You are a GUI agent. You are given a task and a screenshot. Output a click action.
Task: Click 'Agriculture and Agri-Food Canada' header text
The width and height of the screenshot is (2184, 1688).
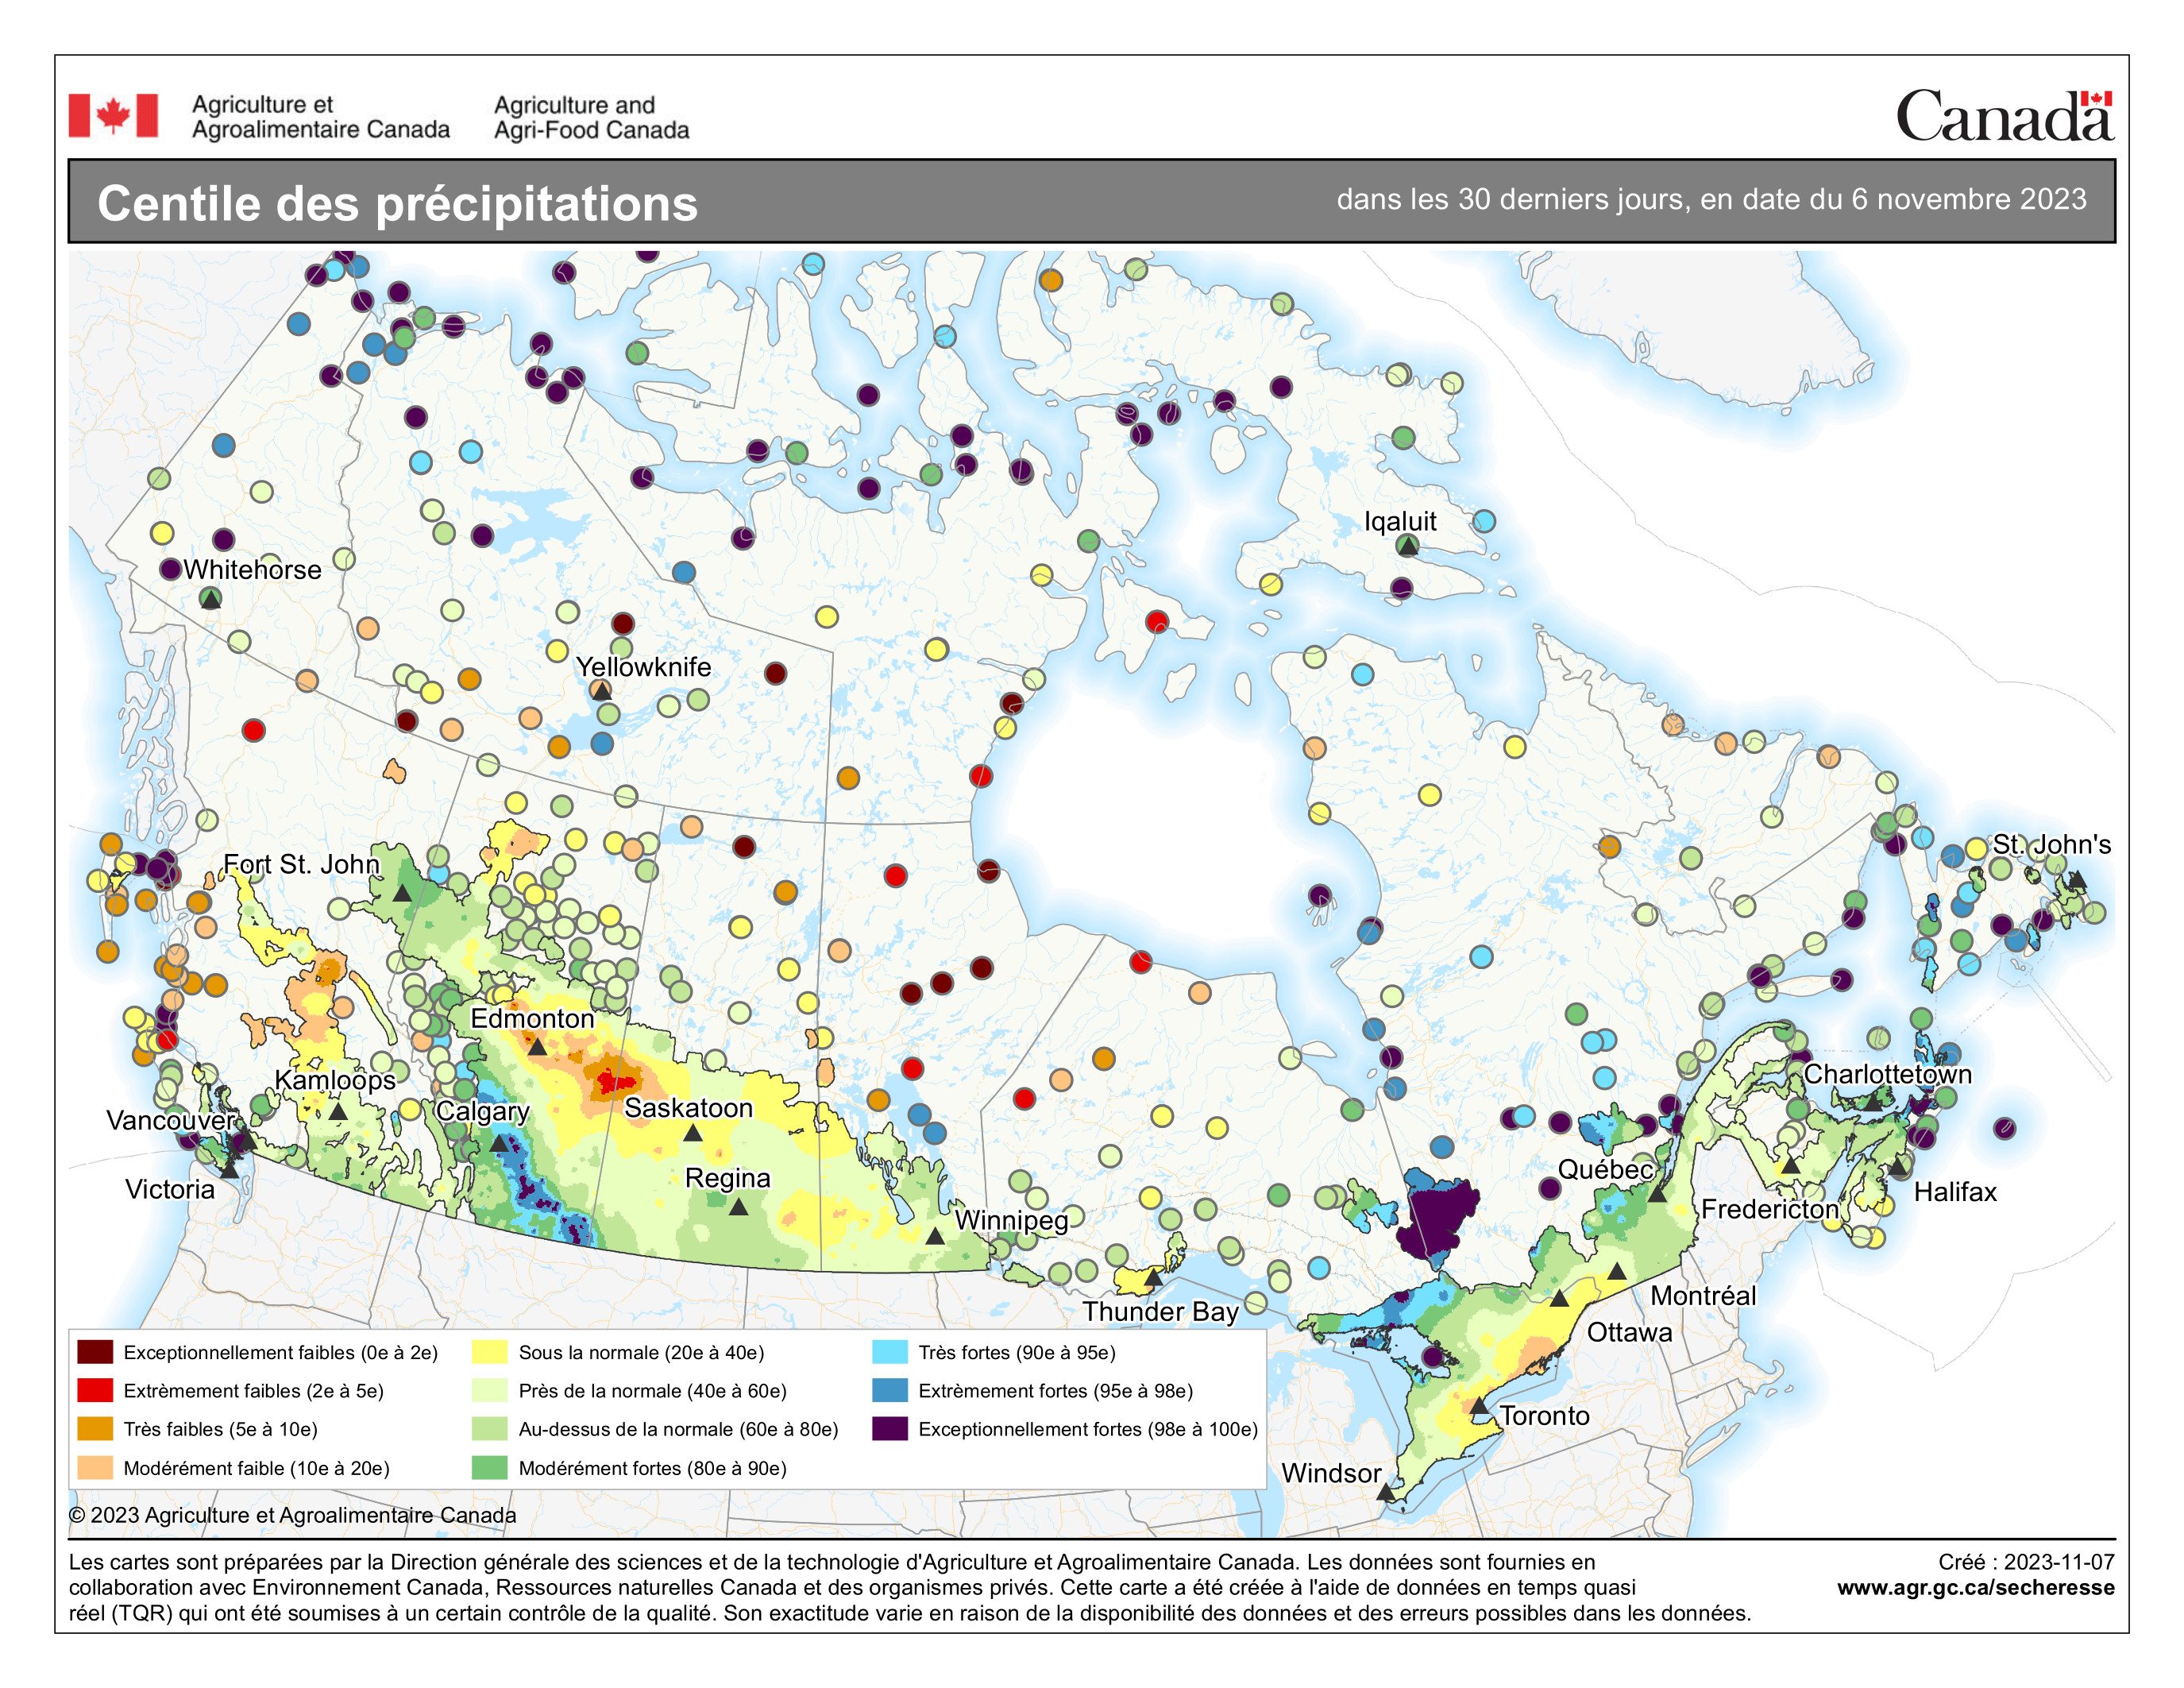click(591, 117)
